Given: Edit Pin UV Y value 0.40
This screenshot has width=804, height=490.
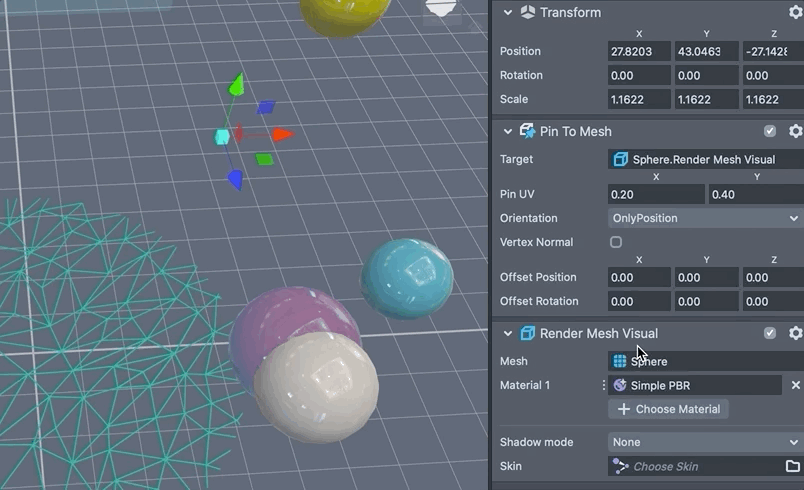Looking at the screenshot, I should [x=756, y=194].
